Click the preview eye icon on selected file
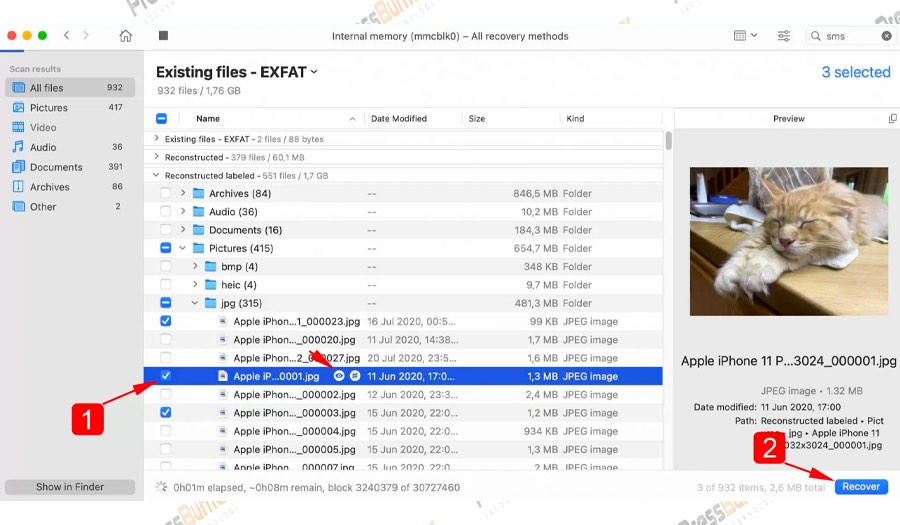The width and height of the screenshot is (900, 525). (339, 377)
